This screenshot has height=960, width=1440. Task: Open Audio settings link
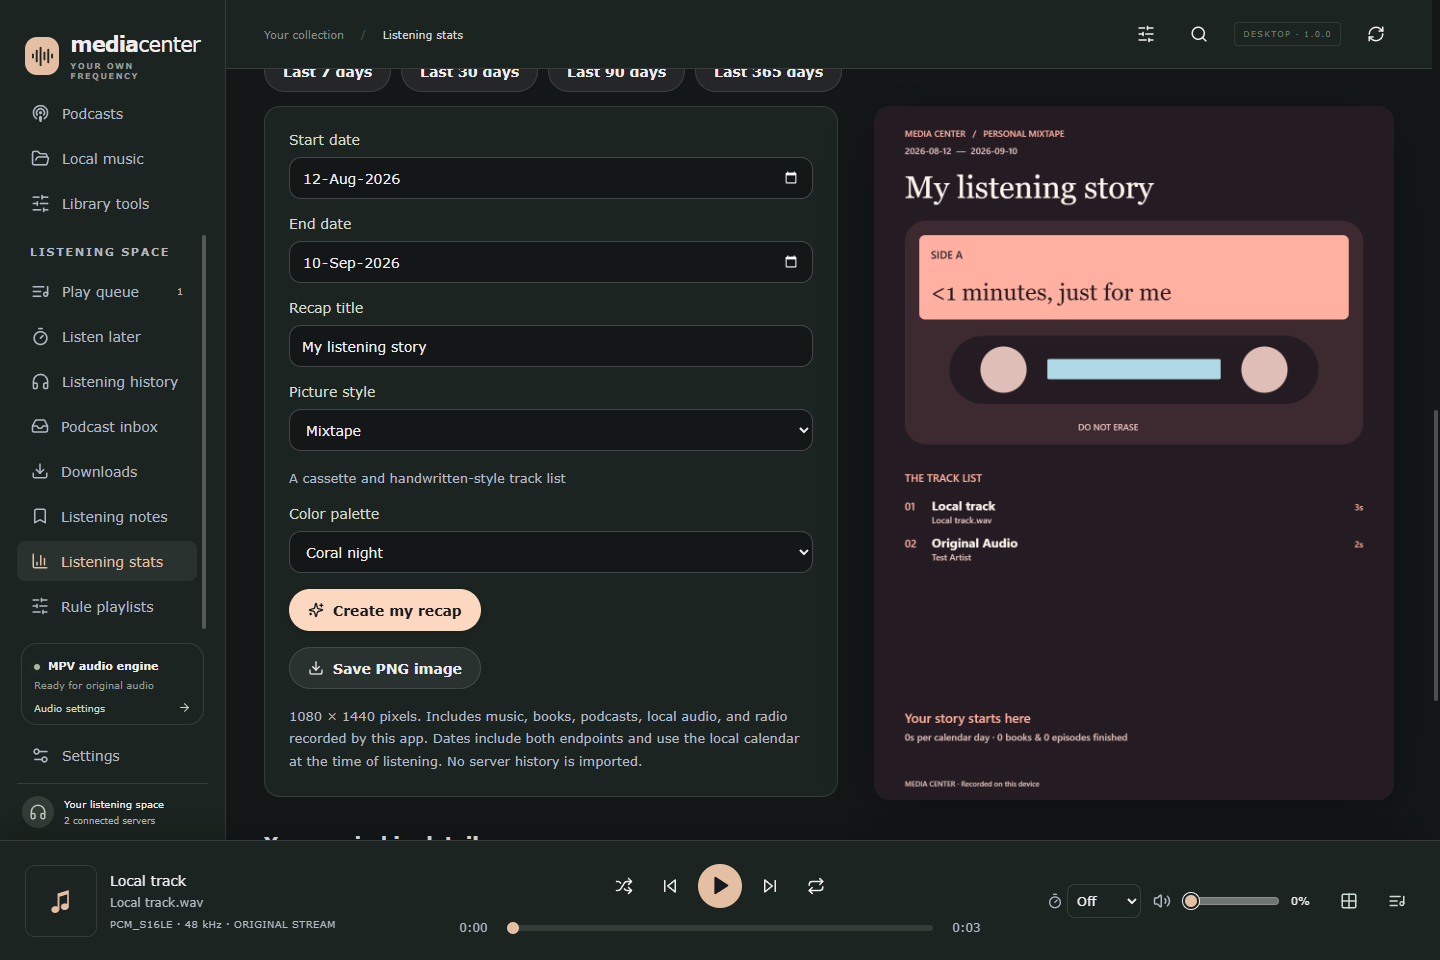[x=112, y=708]
